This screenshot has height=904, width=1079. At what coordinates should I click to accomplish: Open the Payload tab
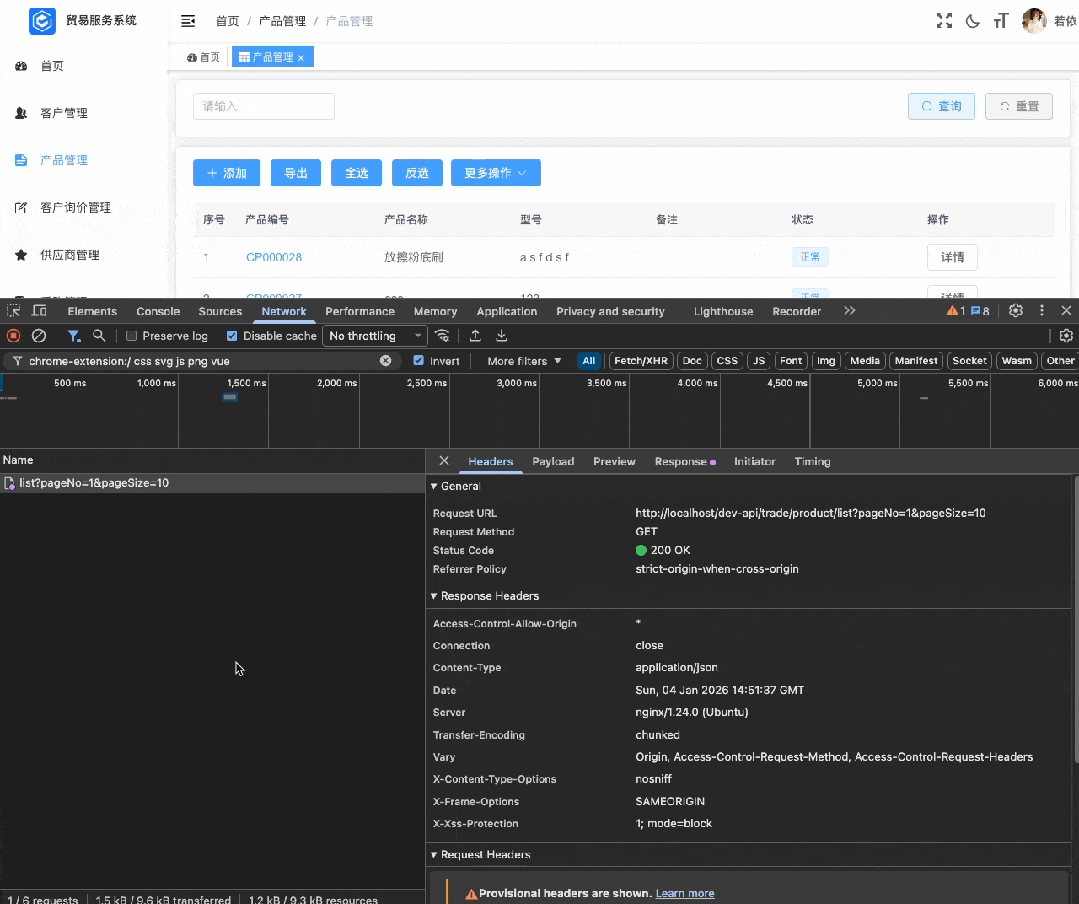(x=553, y=461)
